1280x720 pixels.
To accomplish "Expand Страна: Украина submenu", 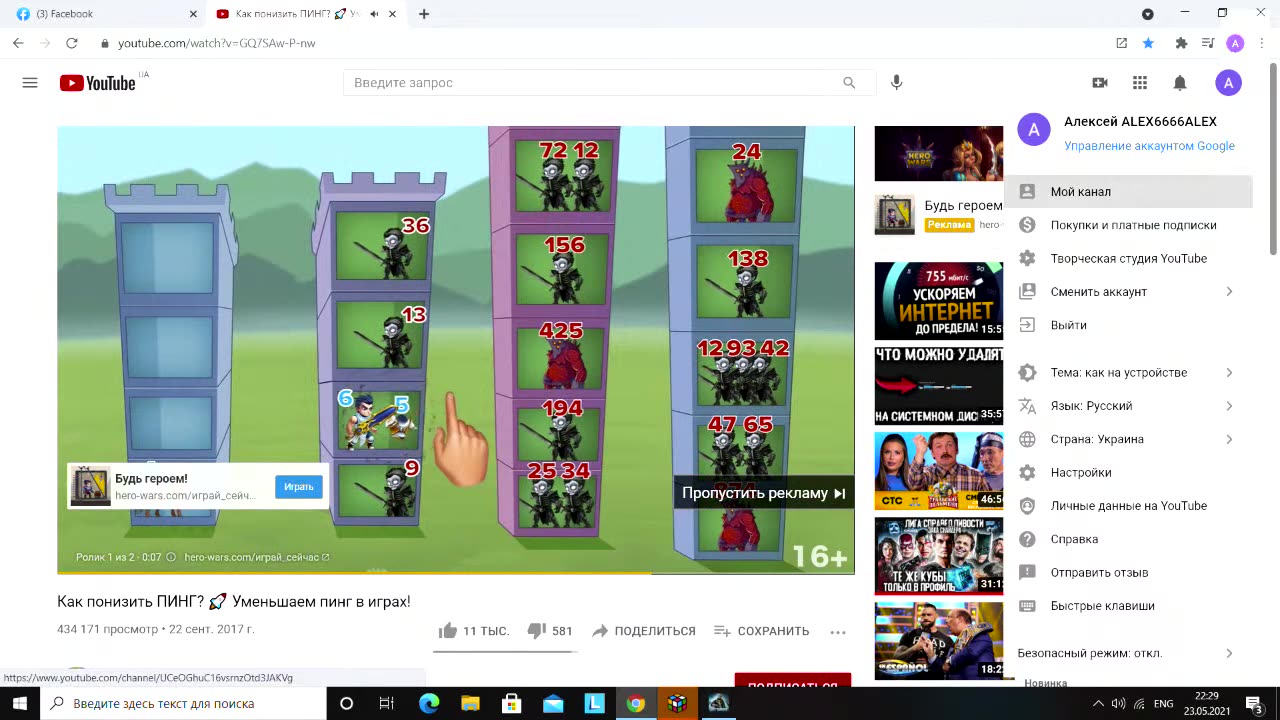I will click(1229, 439).
